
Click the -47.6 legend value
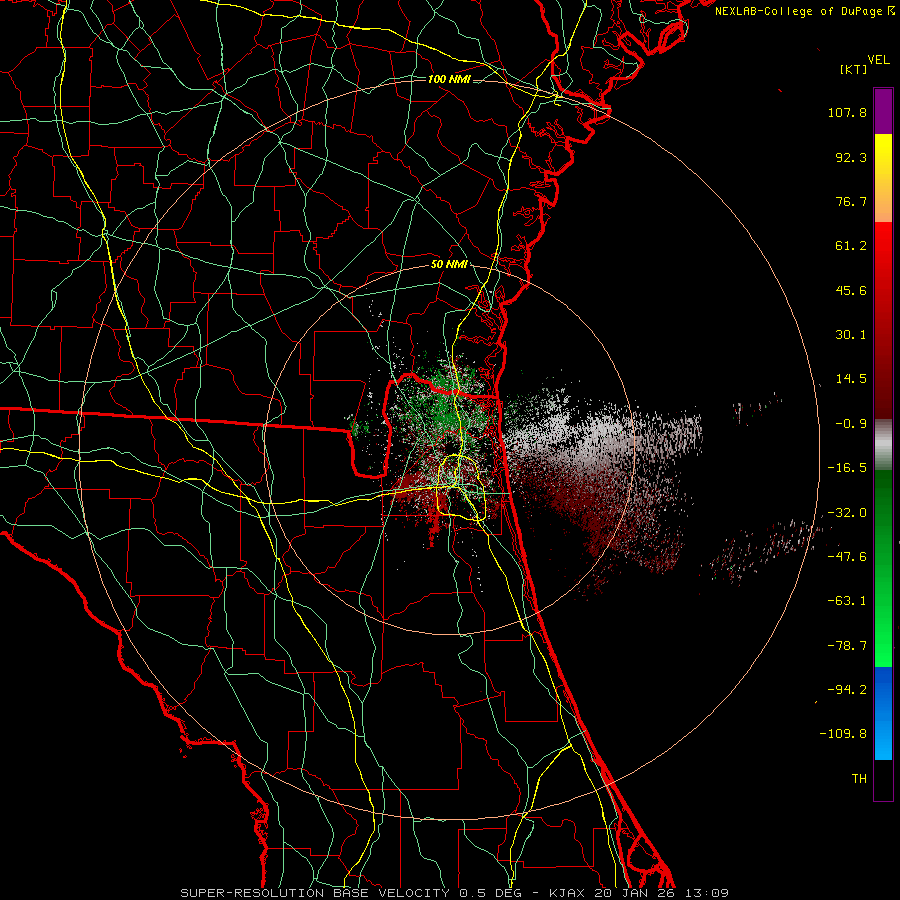pos(847,557)
